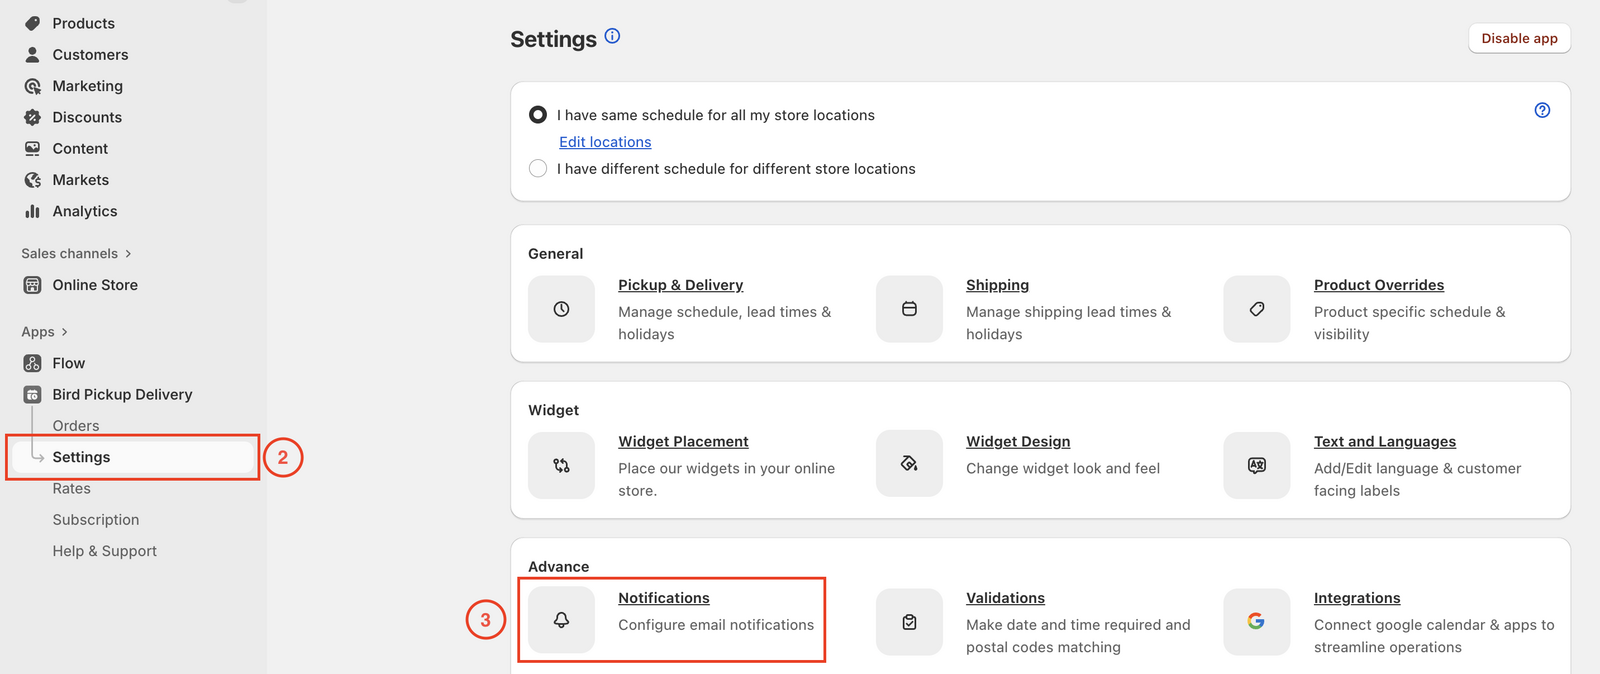
Task: Open Orders under Bird Pickup Delivery
Action: tap(76, 426)
